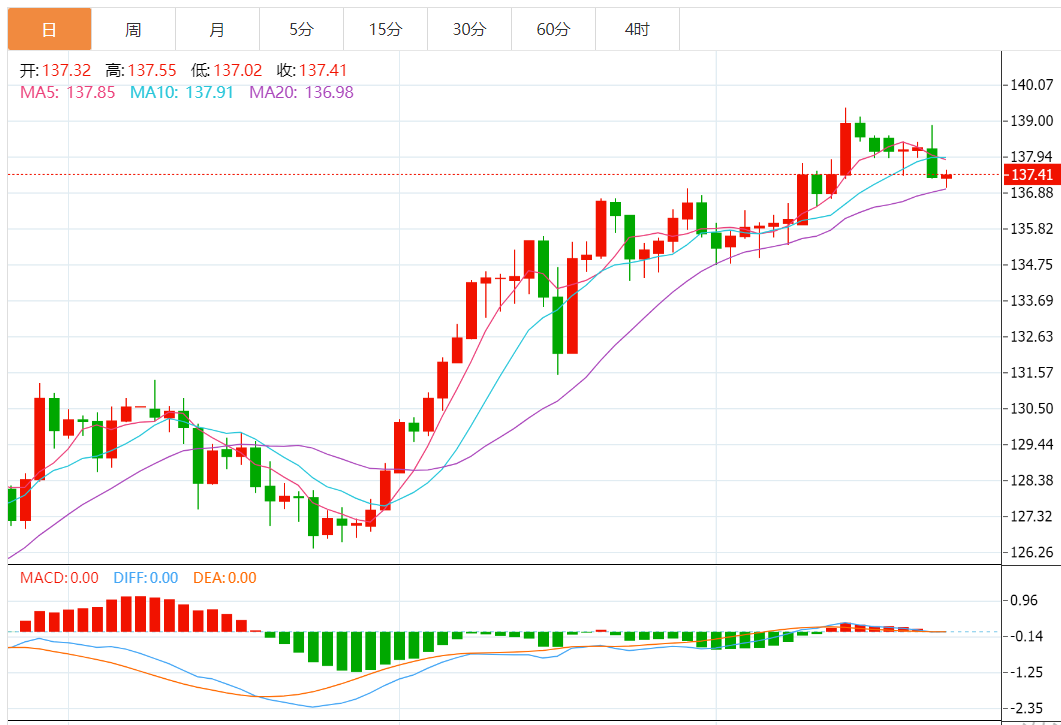Click the 133.69 price axis label
The width and height of the screenshot is (1061, 725).
(x=1031, y=301)
